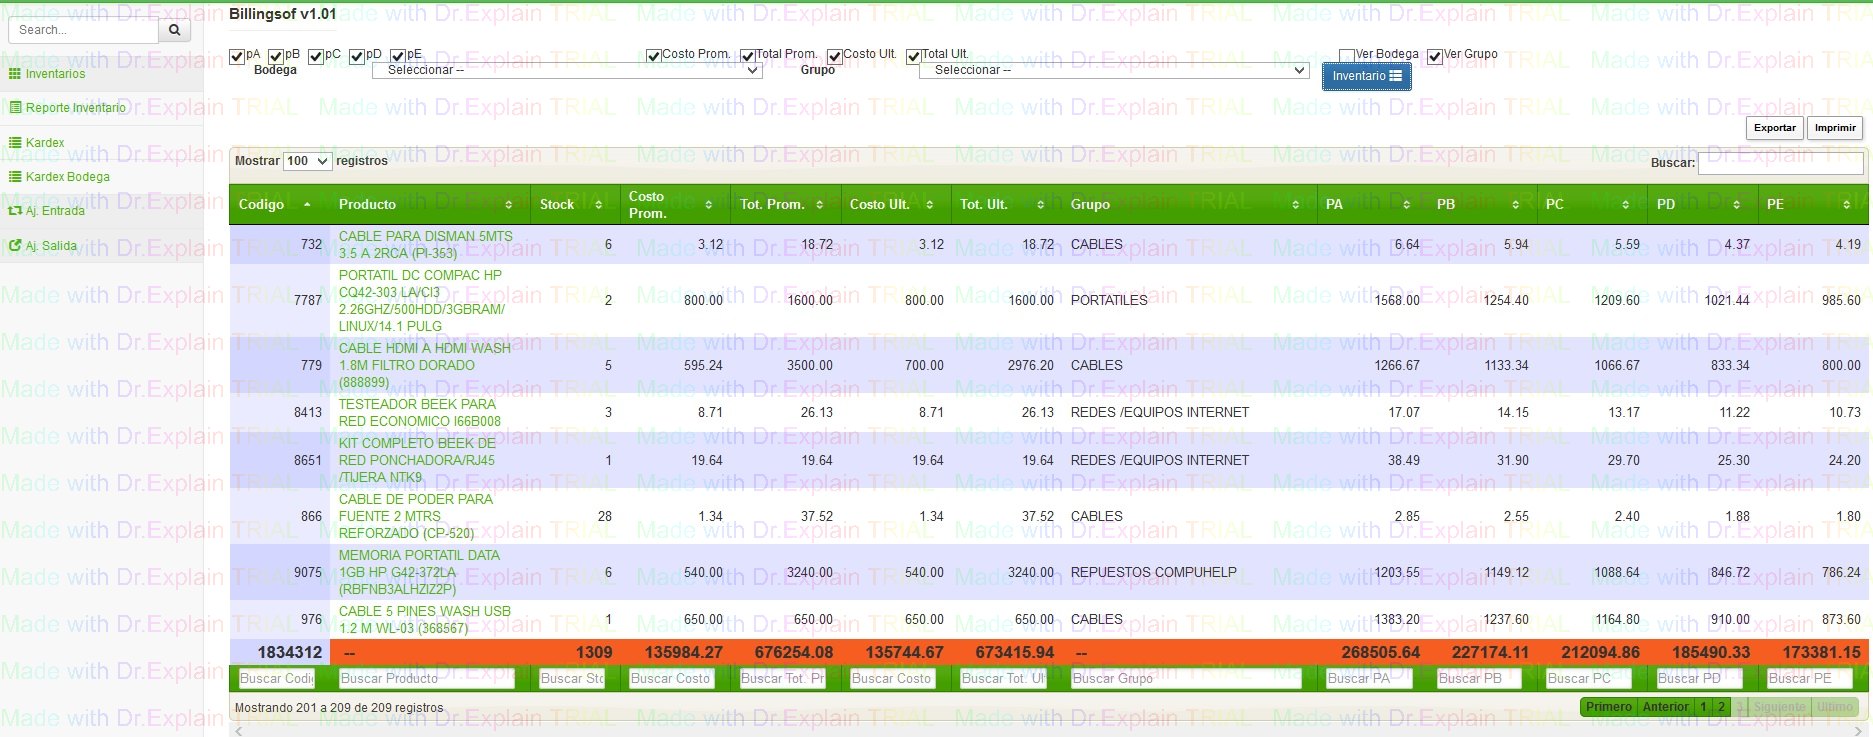Screen dimensions: 1873x737
Task: Uncheck the pA price checkbox
Action: coord(237,56)
